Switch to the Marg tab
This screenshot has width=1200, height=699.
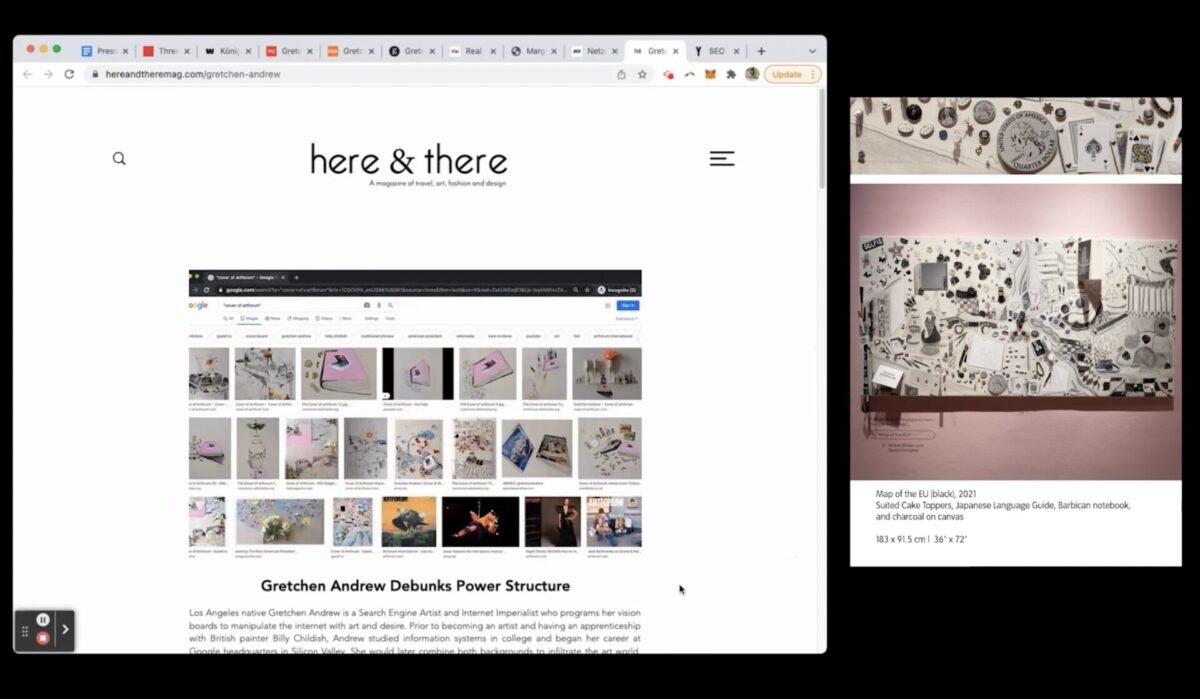pyautogui.click(x=533, y=51)
